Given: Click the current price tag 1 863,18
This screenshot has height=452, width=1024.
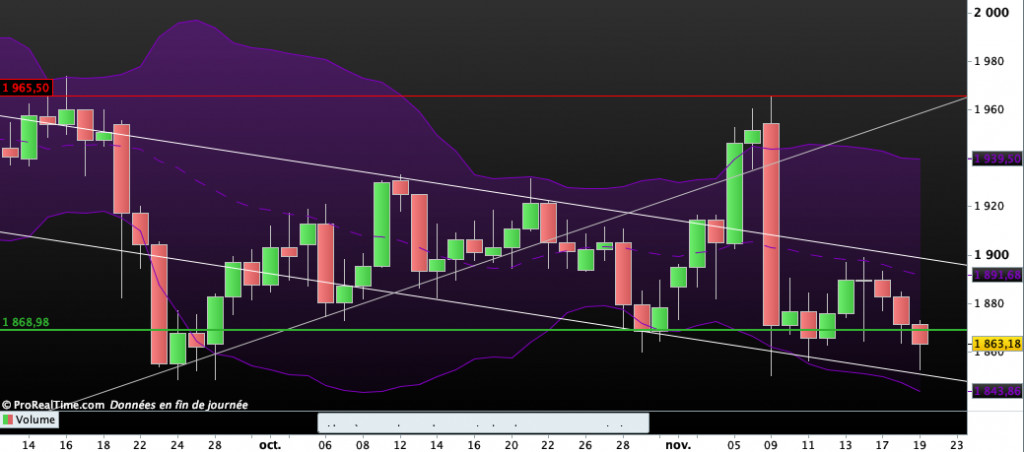Looking at the screenshot, I should click(996, 344).
